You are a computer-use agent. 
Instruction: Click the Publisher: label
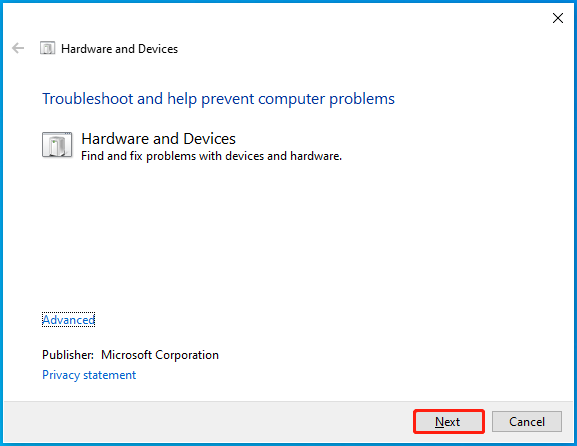click(68, 355)
